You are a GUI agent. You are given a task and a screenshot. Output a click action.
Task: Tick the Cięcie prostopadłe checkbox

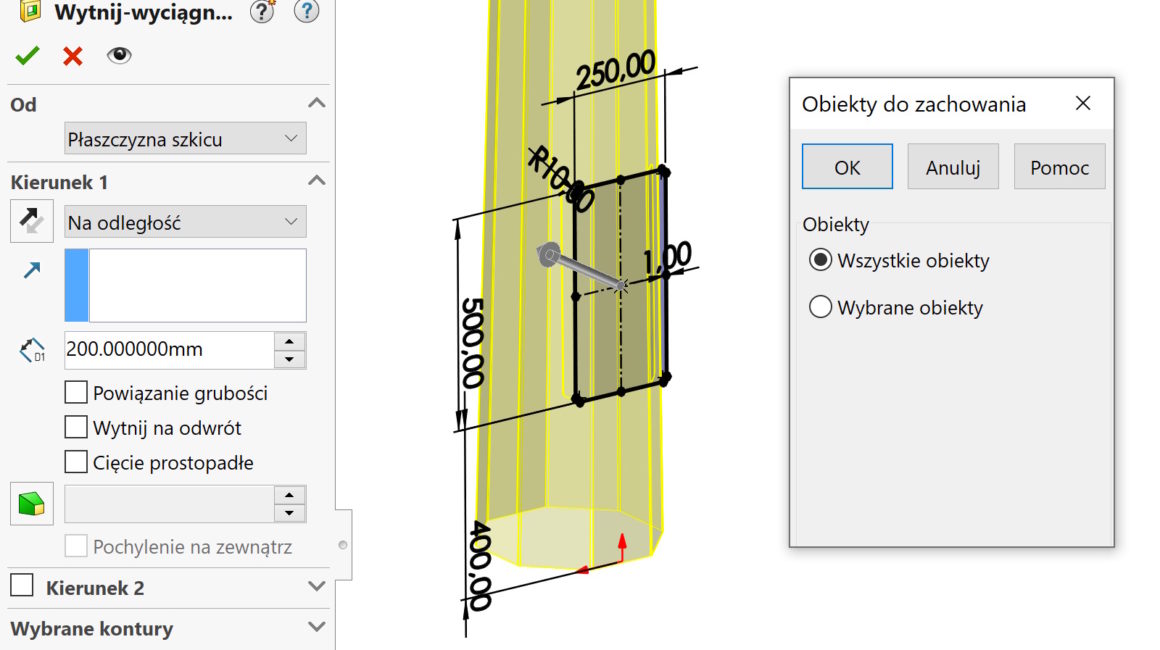pyautogui.click(x=76, y=462)
